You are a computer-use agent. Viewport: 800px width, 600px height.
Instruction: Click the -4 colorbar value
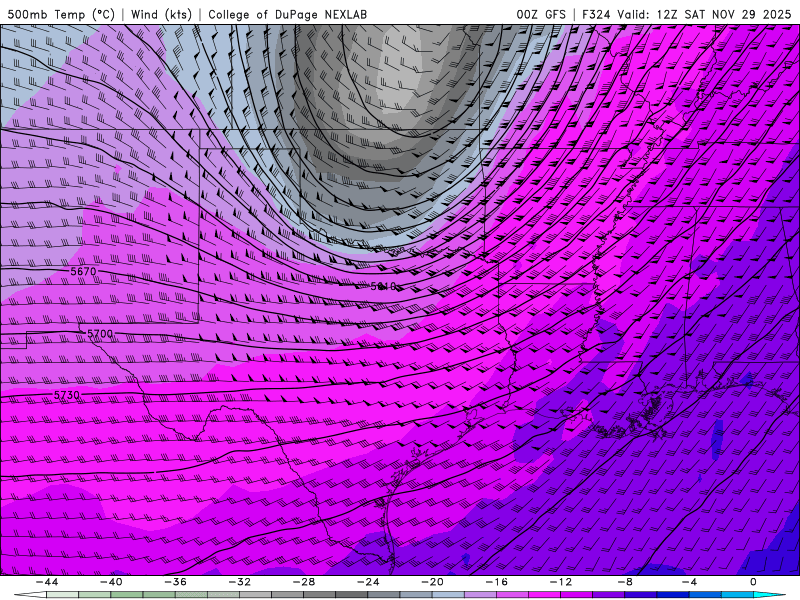689,582
